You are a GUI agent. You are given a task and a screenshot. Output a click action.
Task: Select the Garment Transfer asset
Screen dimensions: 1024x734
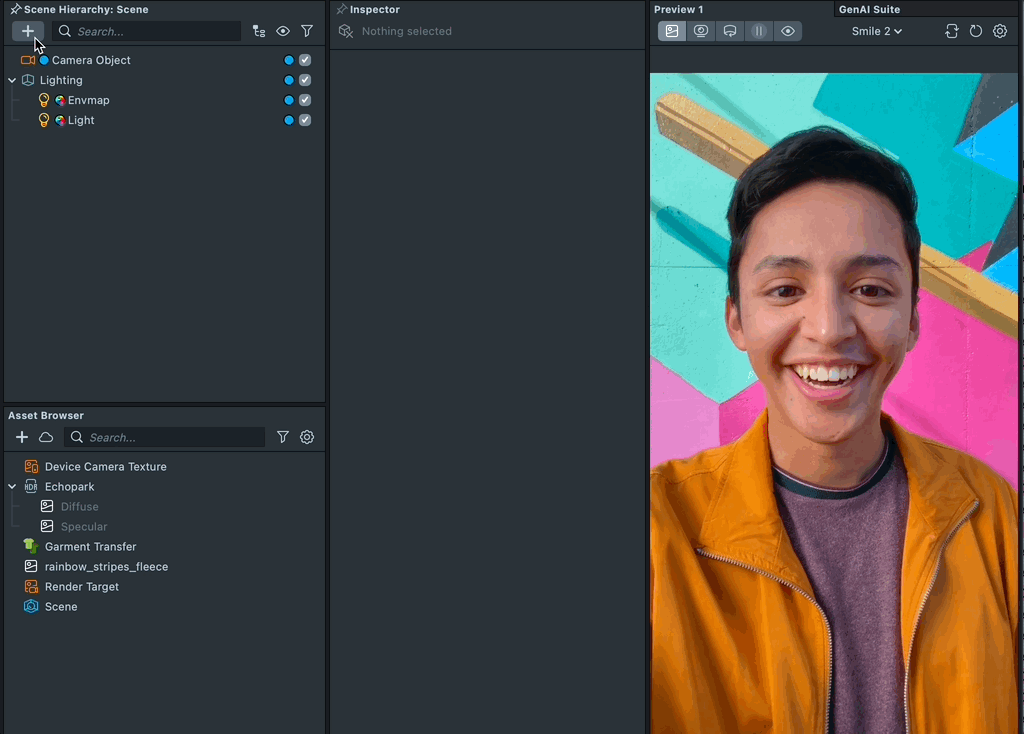coord(90,547)
